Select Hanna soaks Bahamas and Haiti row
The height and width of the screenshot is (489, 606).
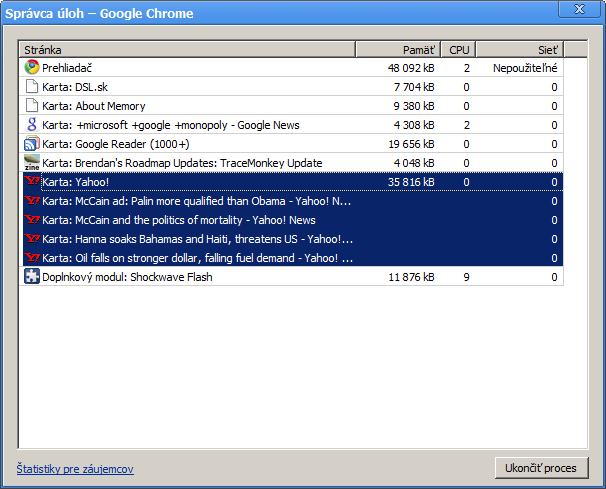[293, 239]
